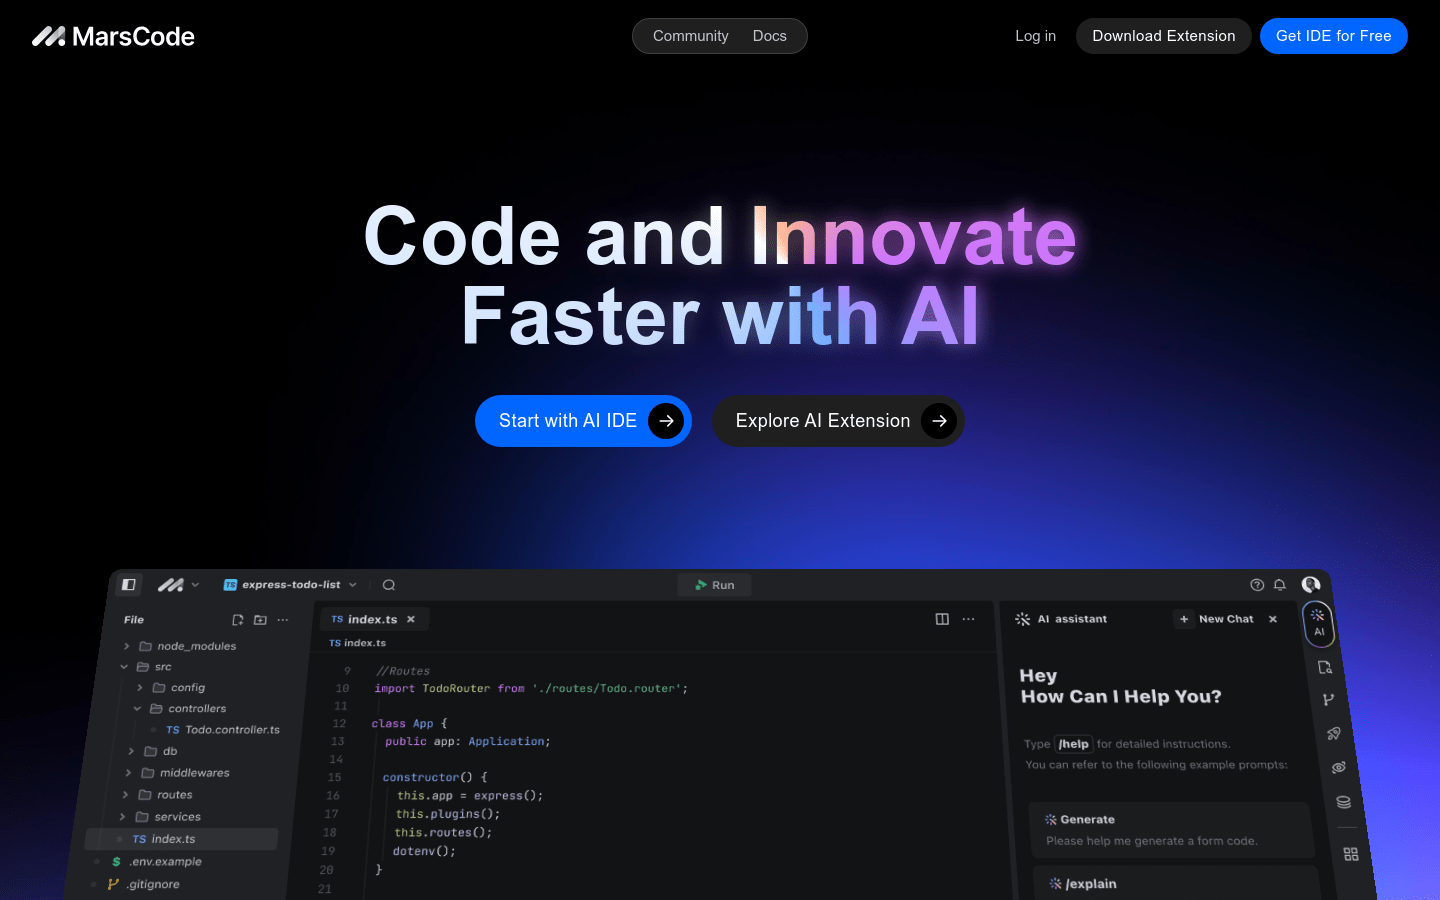Image resolution: width=1440 pixels, height=900 pixels.
Task: Click the notifications bell icon
Action: point(1279,585)
